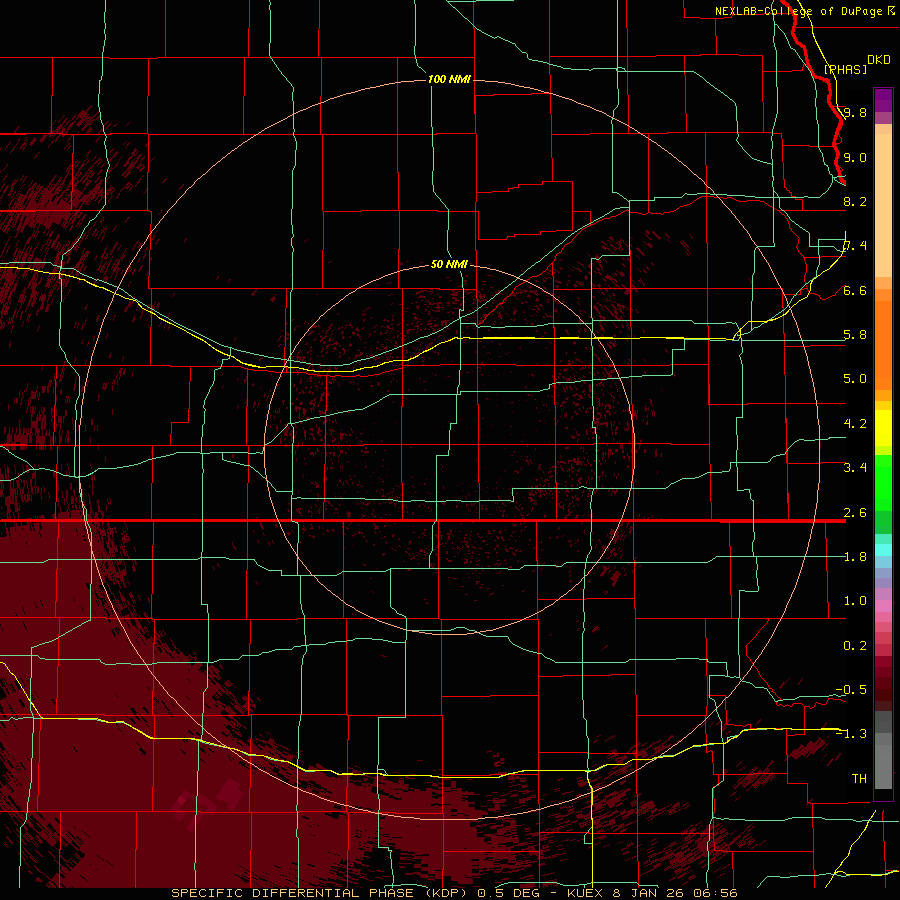Click the 4.2 value on the color scale
900x900 pixels.
tap(855, 424)
